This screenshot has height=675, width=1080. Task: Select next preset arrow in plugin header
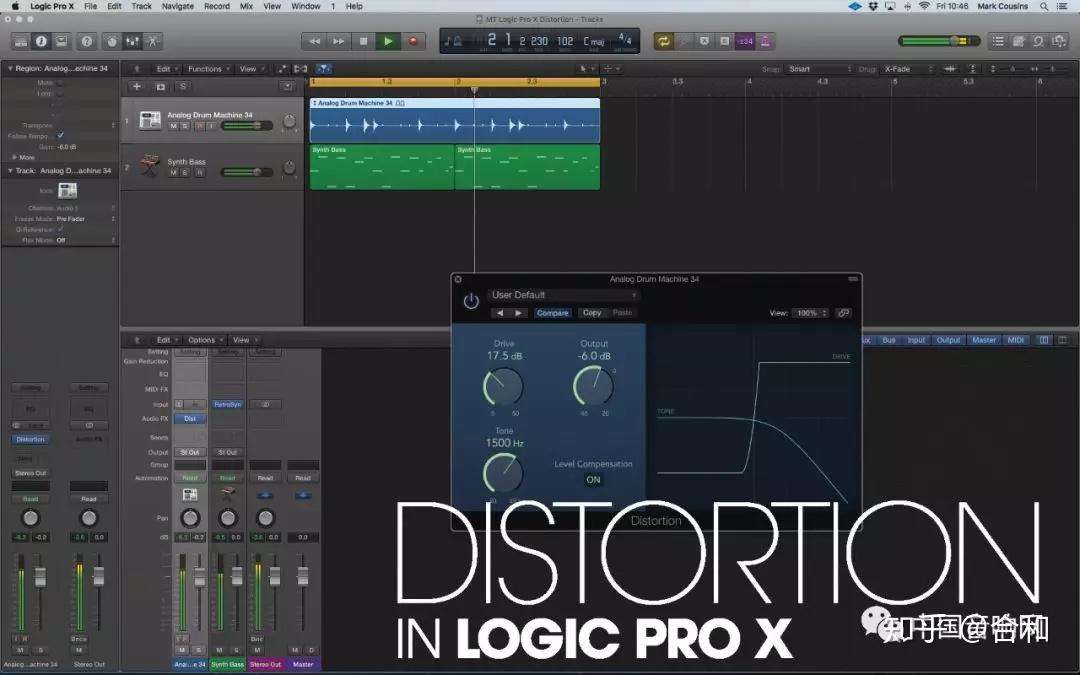click(x=518, y=313)
